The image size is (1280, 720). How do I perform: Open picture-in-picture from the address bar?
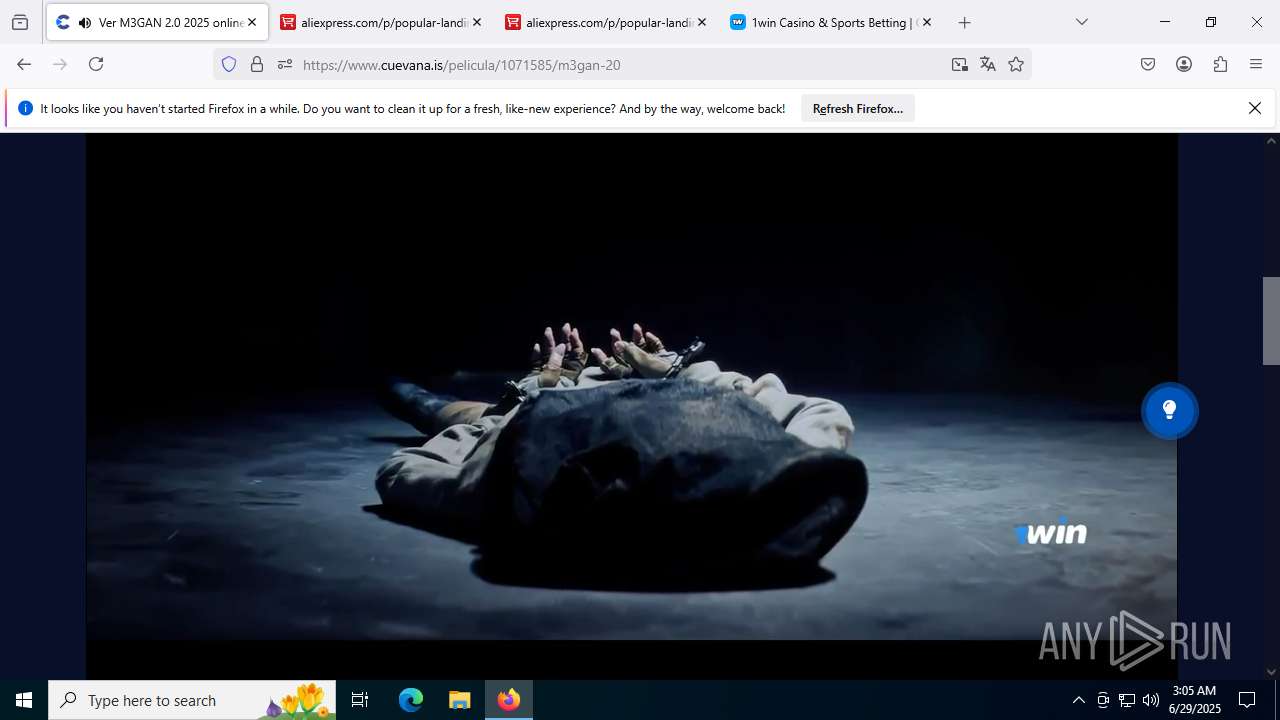coord(960,64)
